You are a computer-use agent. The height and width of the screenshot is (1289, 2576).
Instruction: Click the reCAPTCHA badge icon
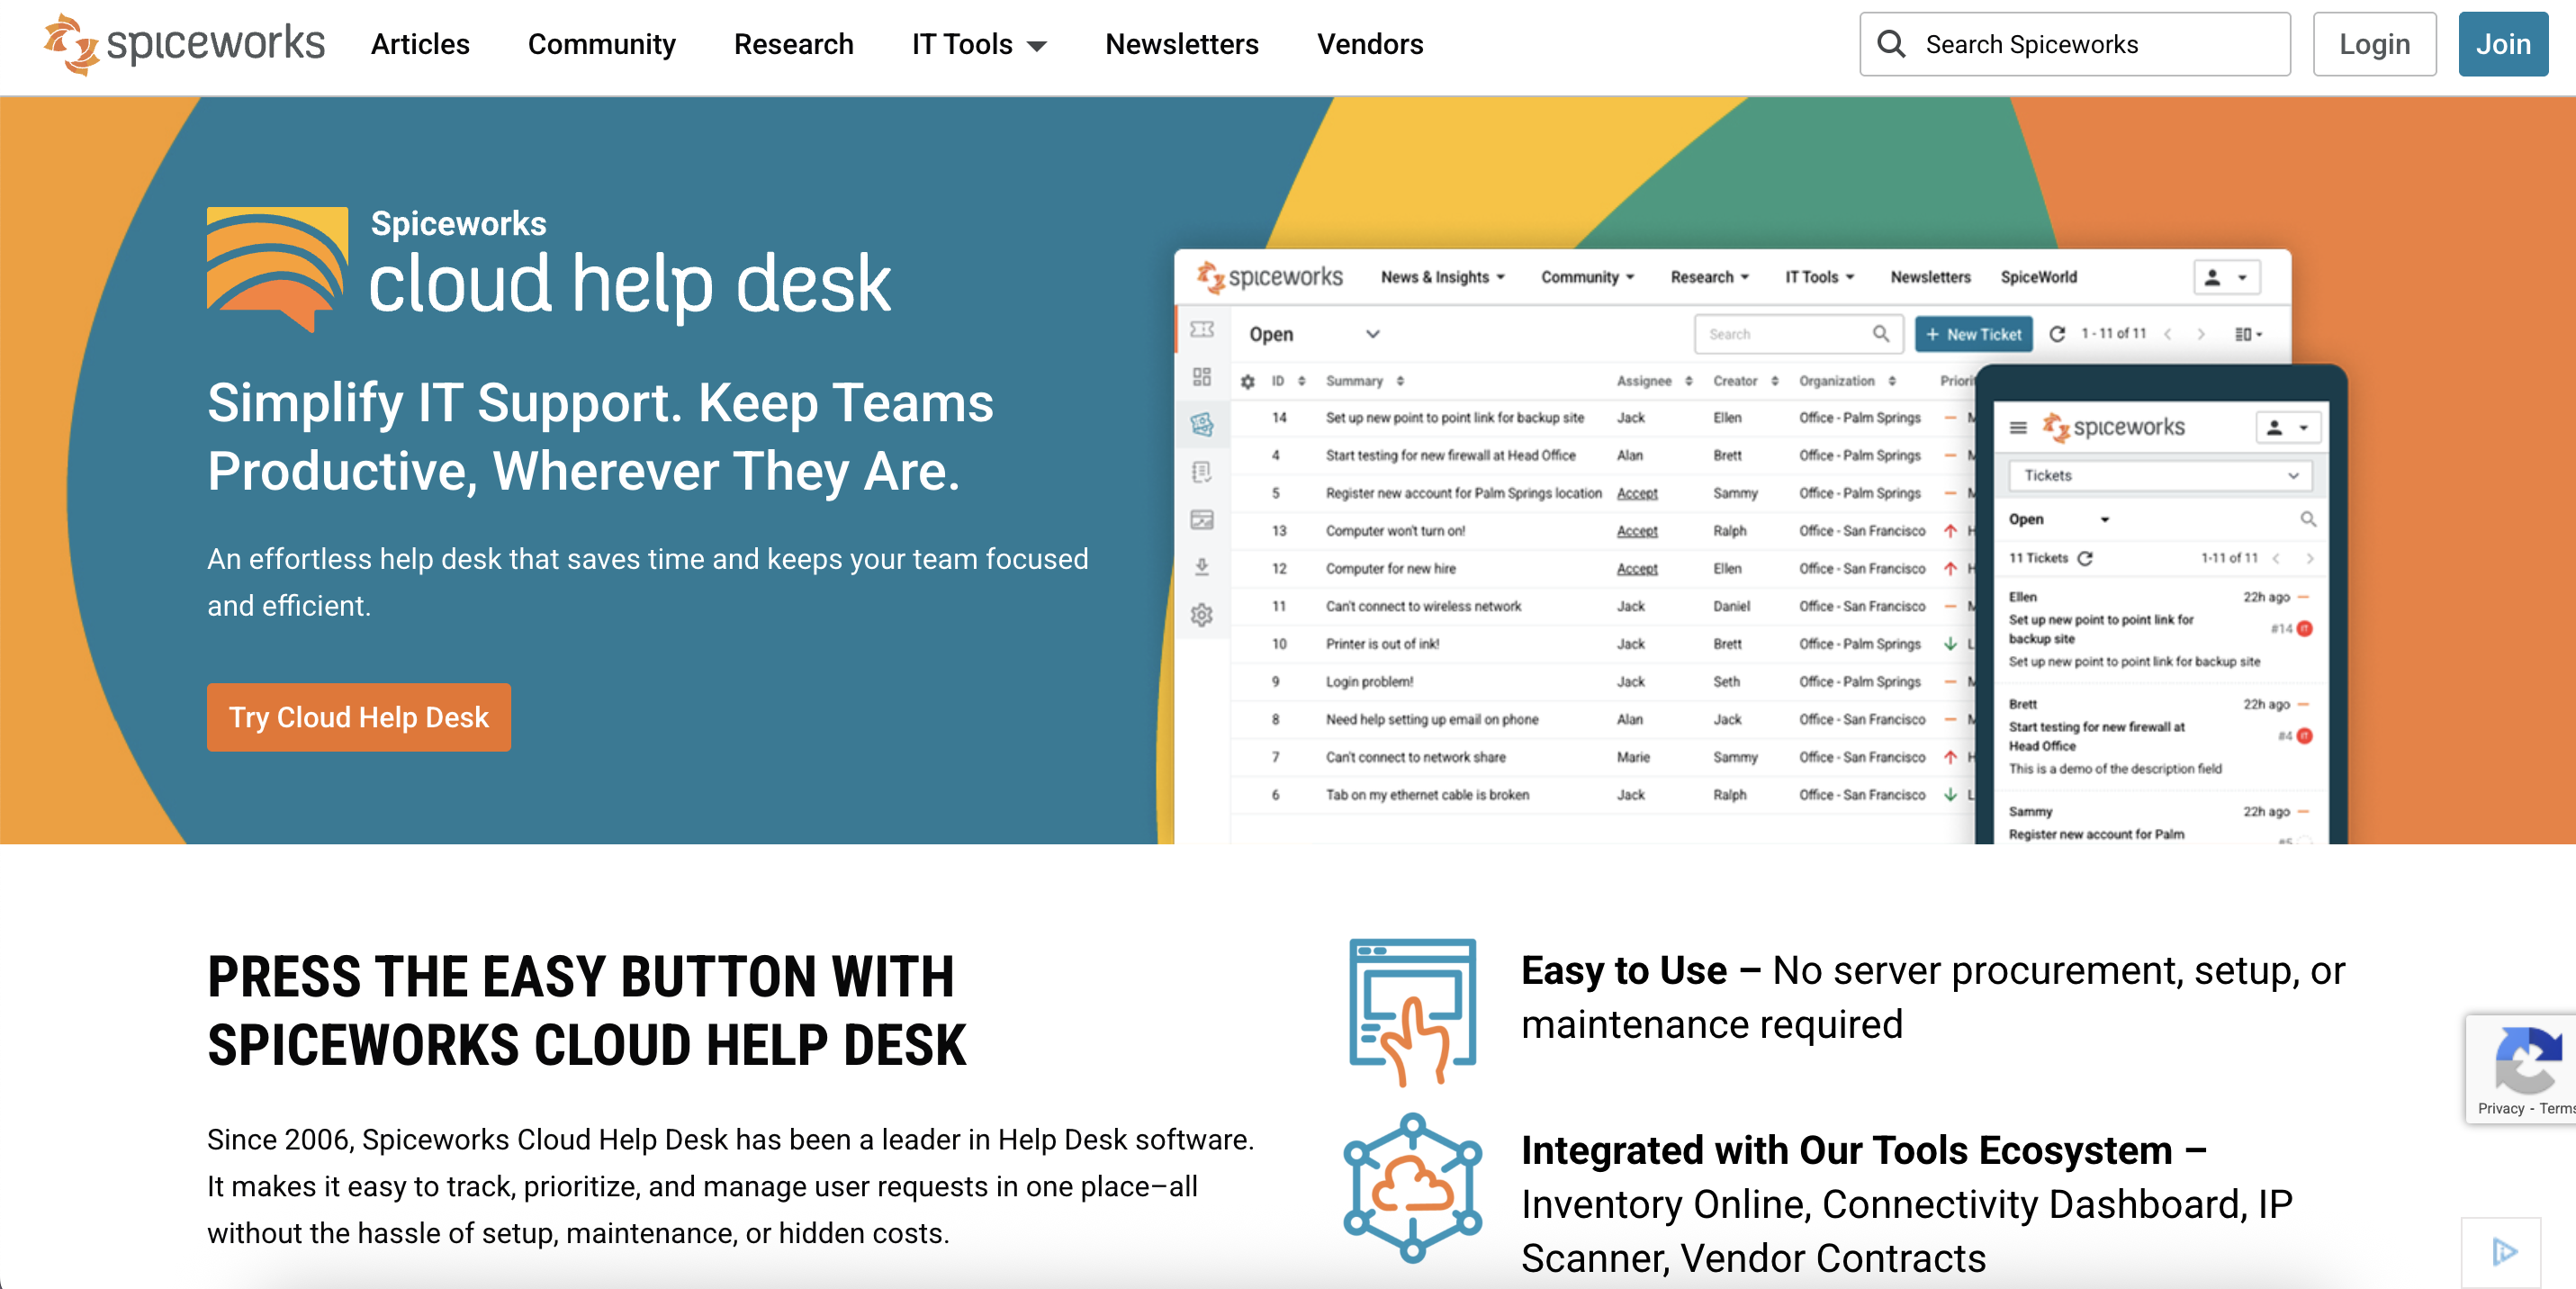tap(2527, 1061)
